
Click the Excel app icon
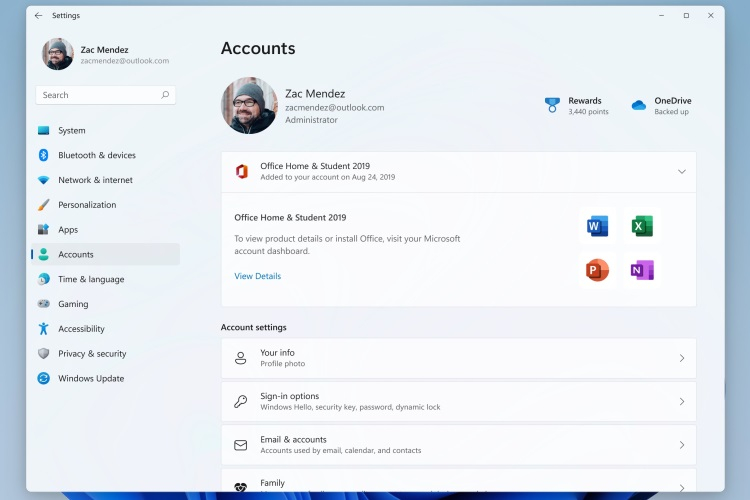click(x=642, y=227)
